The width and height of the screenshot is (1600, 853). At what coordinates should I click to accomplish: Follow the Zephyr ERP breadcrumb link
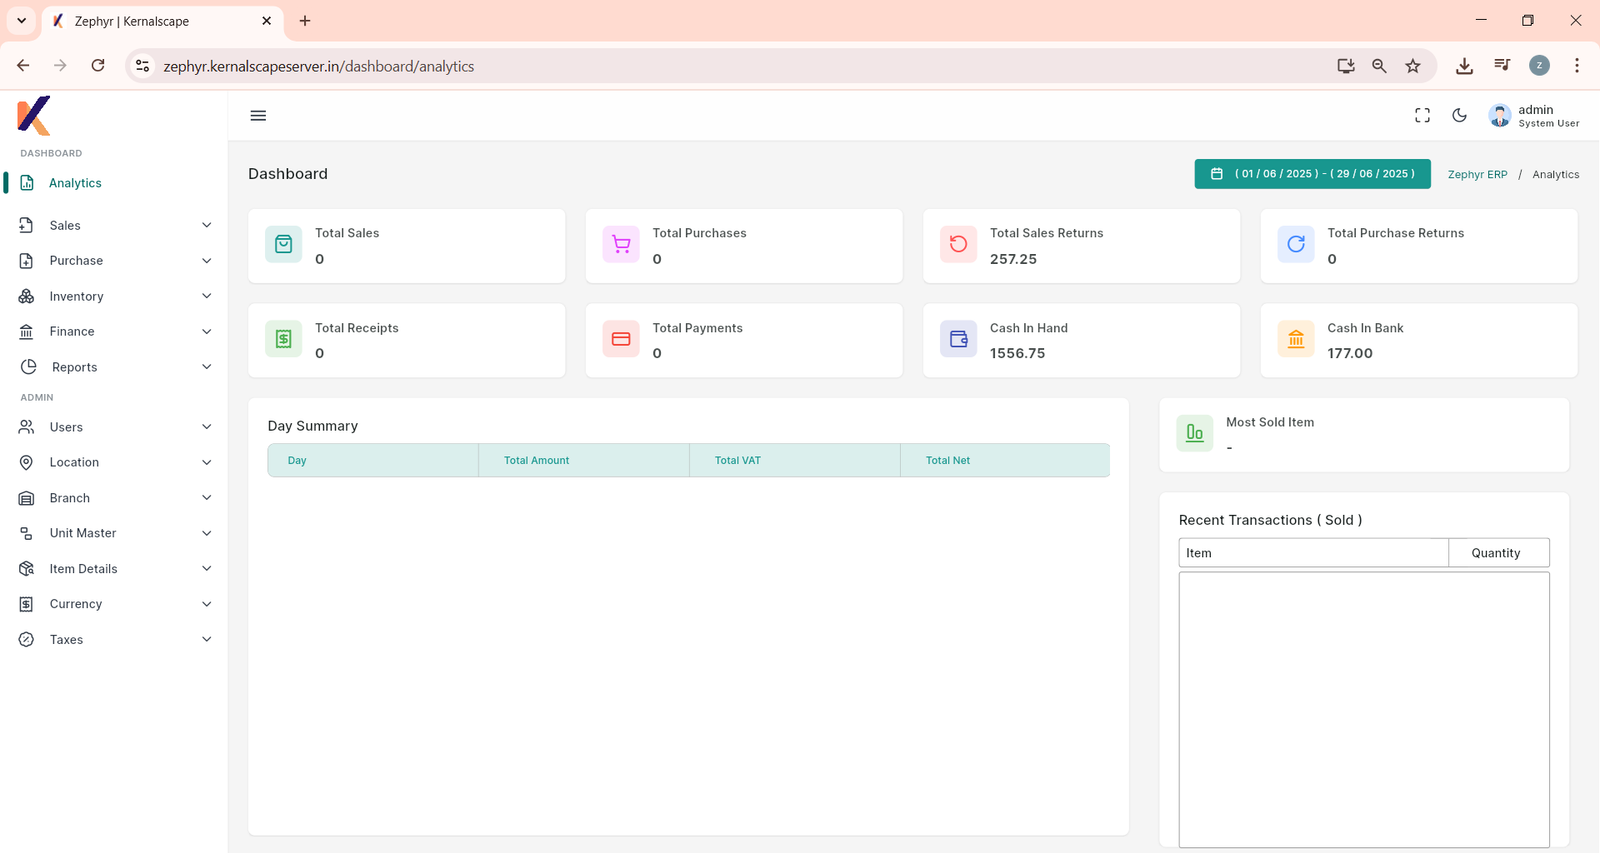coord(1477,174)
